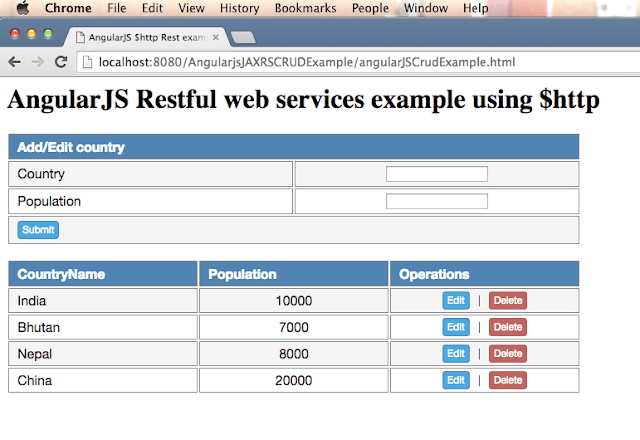The image size is (640, 440).
Task: Open the Bookmarks menu
Action: click(305, 8)
